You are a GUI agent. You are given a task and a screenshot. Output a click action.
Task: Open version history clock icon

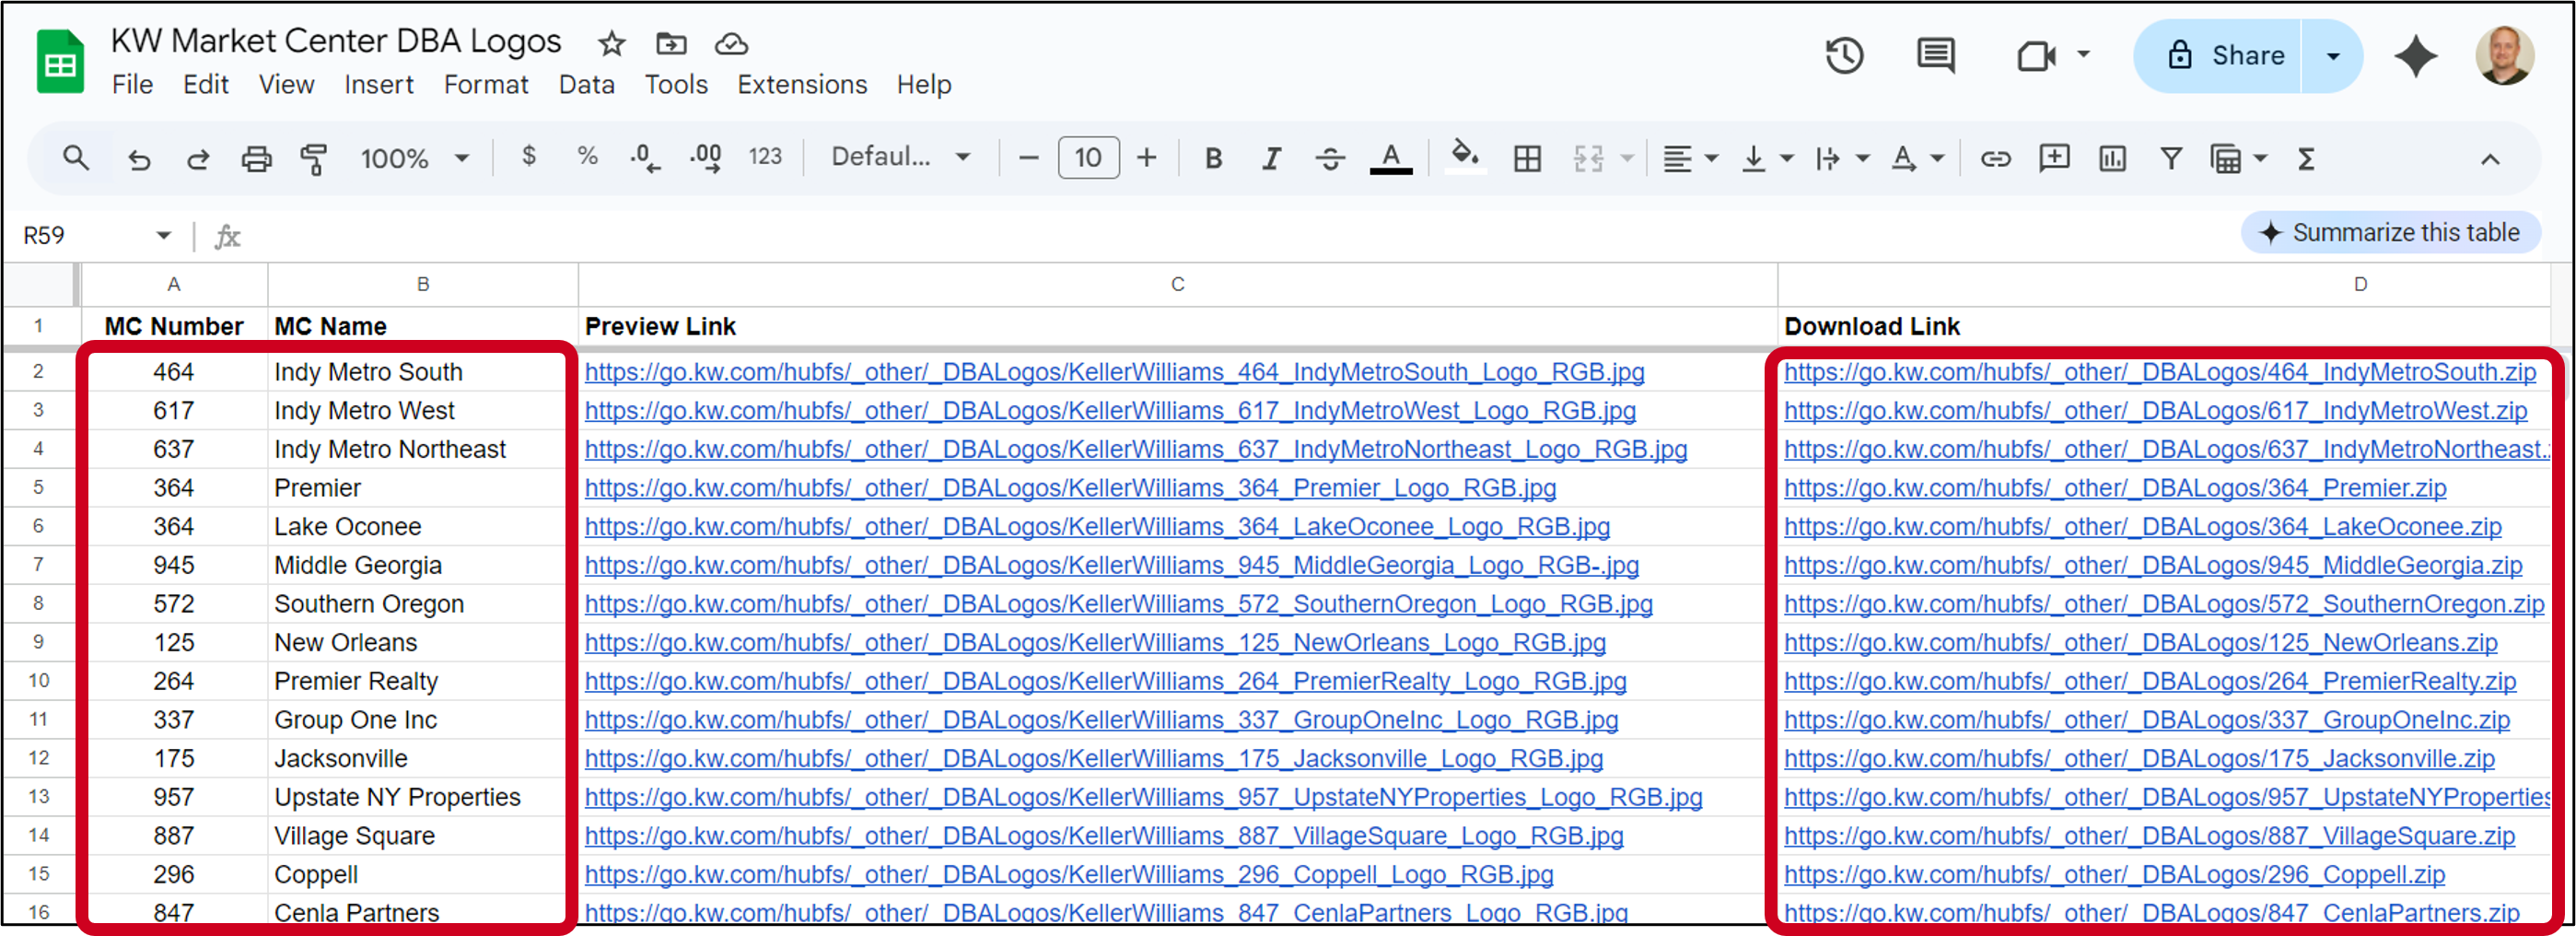(1844, 55)
